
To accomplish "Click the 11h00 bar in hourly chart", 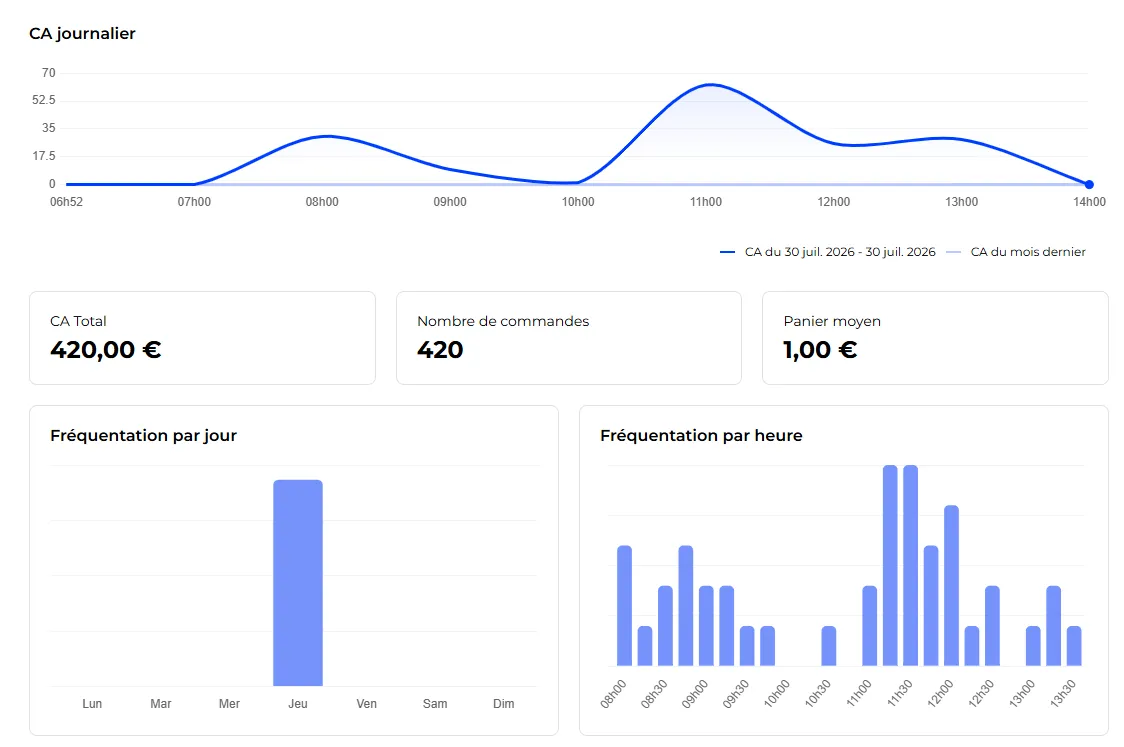I will tap(870, 626).
